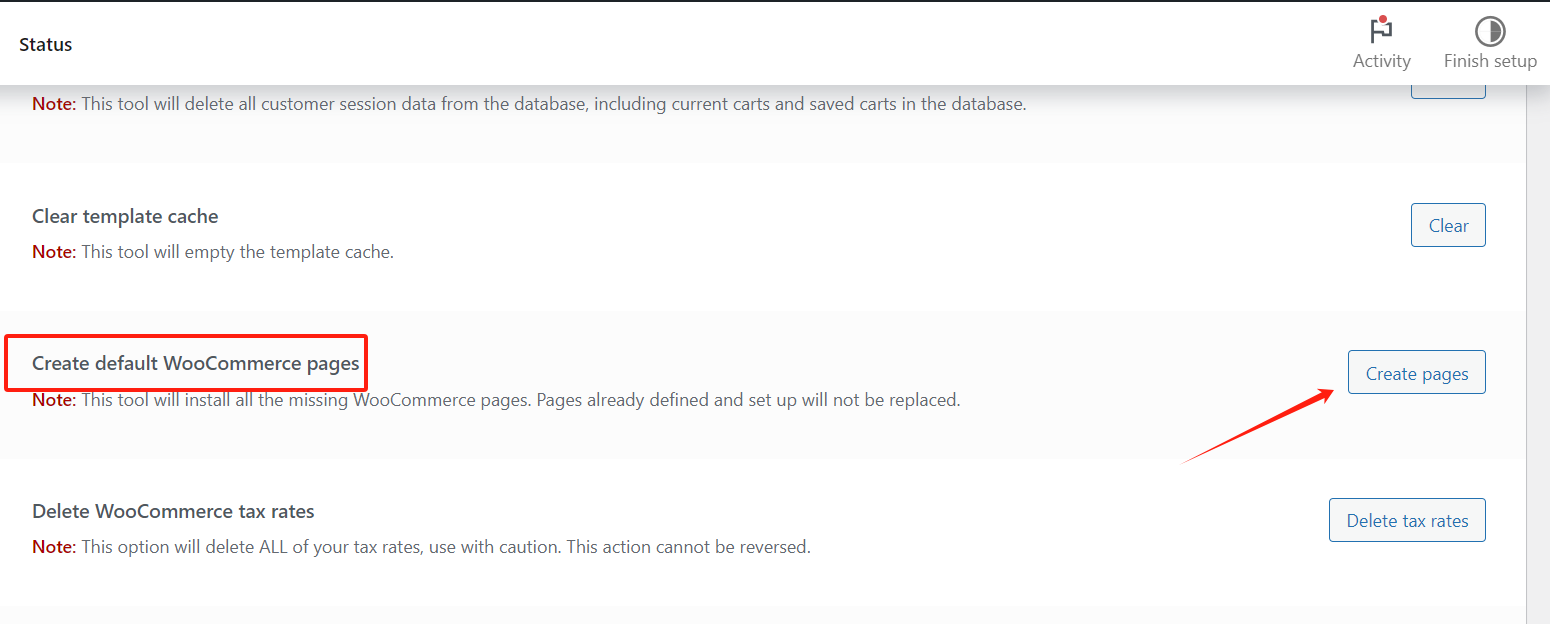Click the "Delete WooCommerce tax rates" heading
Screen dimensions: 1550x624
[x=173, y=511]
